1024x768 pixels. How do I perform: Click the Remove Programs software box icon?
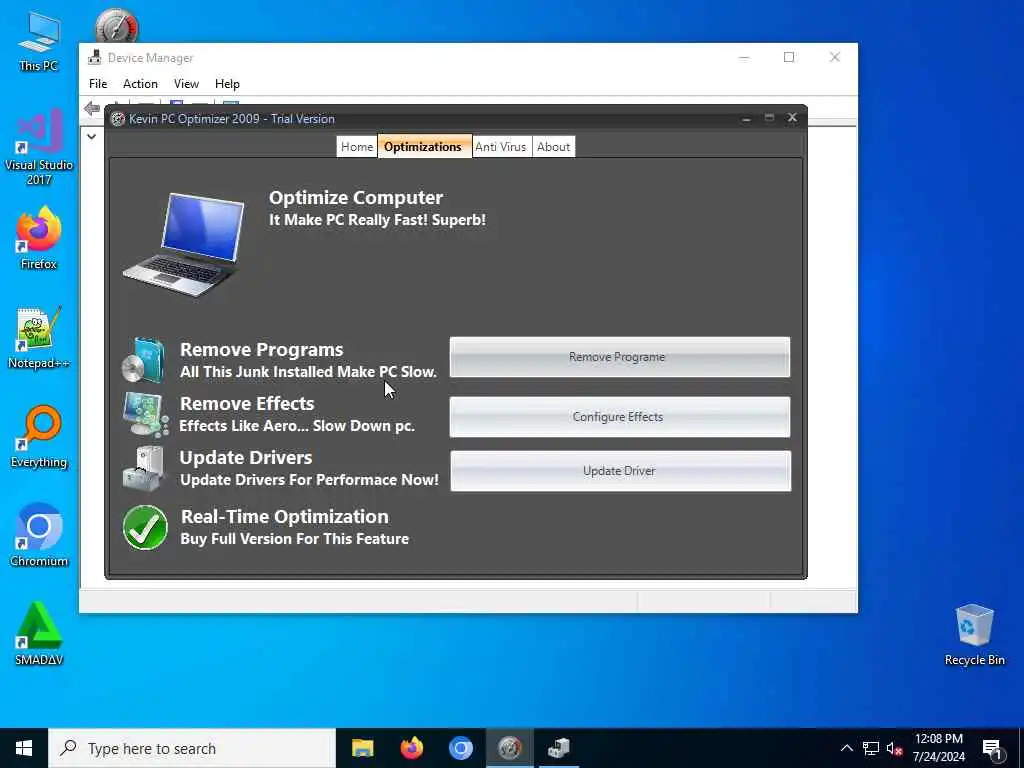click(143, 360)
